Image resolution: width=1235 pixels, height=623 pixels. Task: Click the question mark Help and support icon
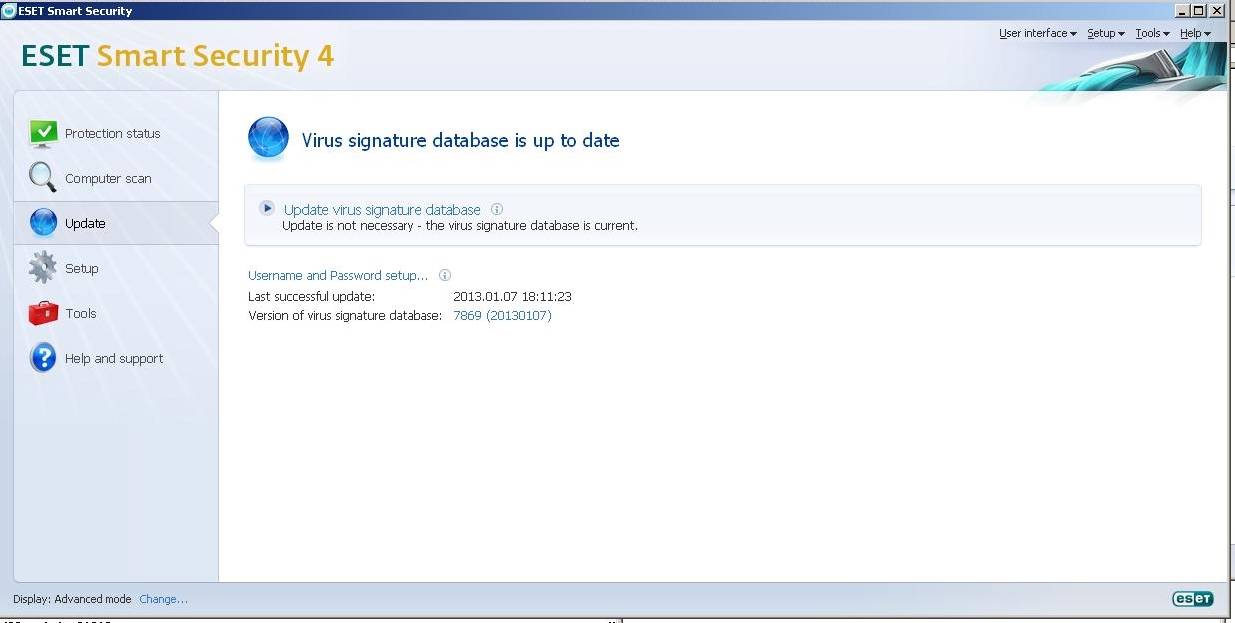(x=44, y=358)
